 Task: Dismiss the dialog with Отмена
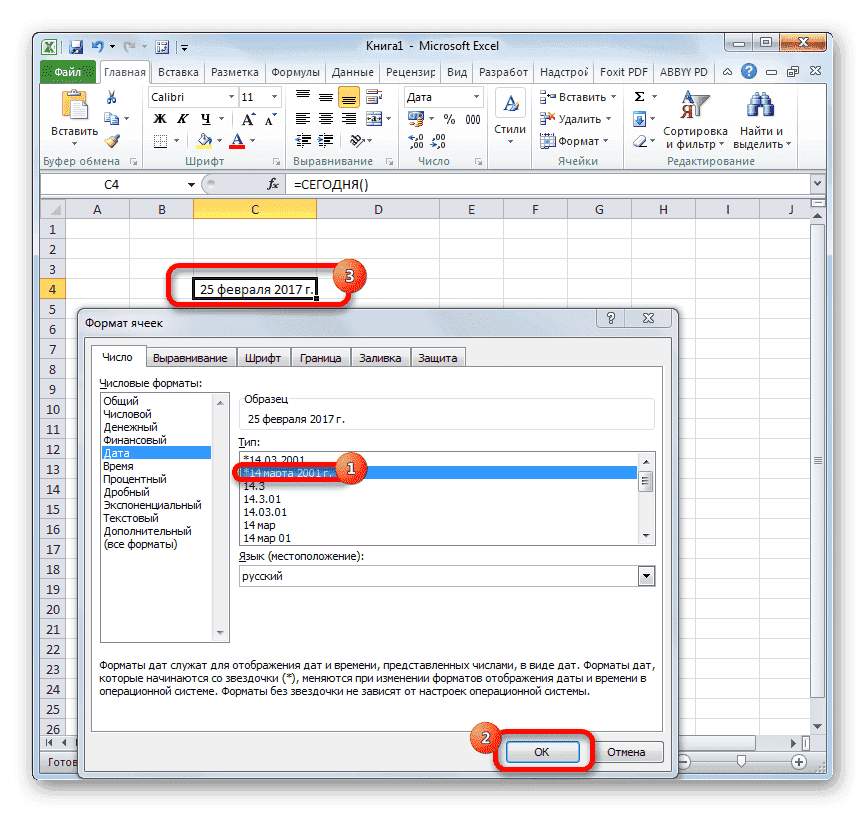click(x=628, y=751)
